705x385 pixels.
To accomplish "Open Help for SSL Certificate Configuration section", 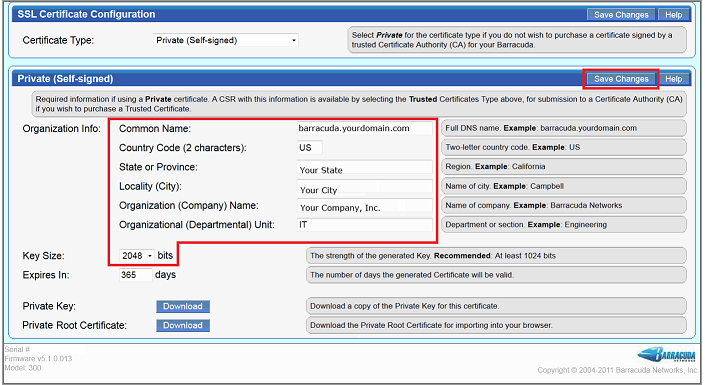I will tap(673, 15).
